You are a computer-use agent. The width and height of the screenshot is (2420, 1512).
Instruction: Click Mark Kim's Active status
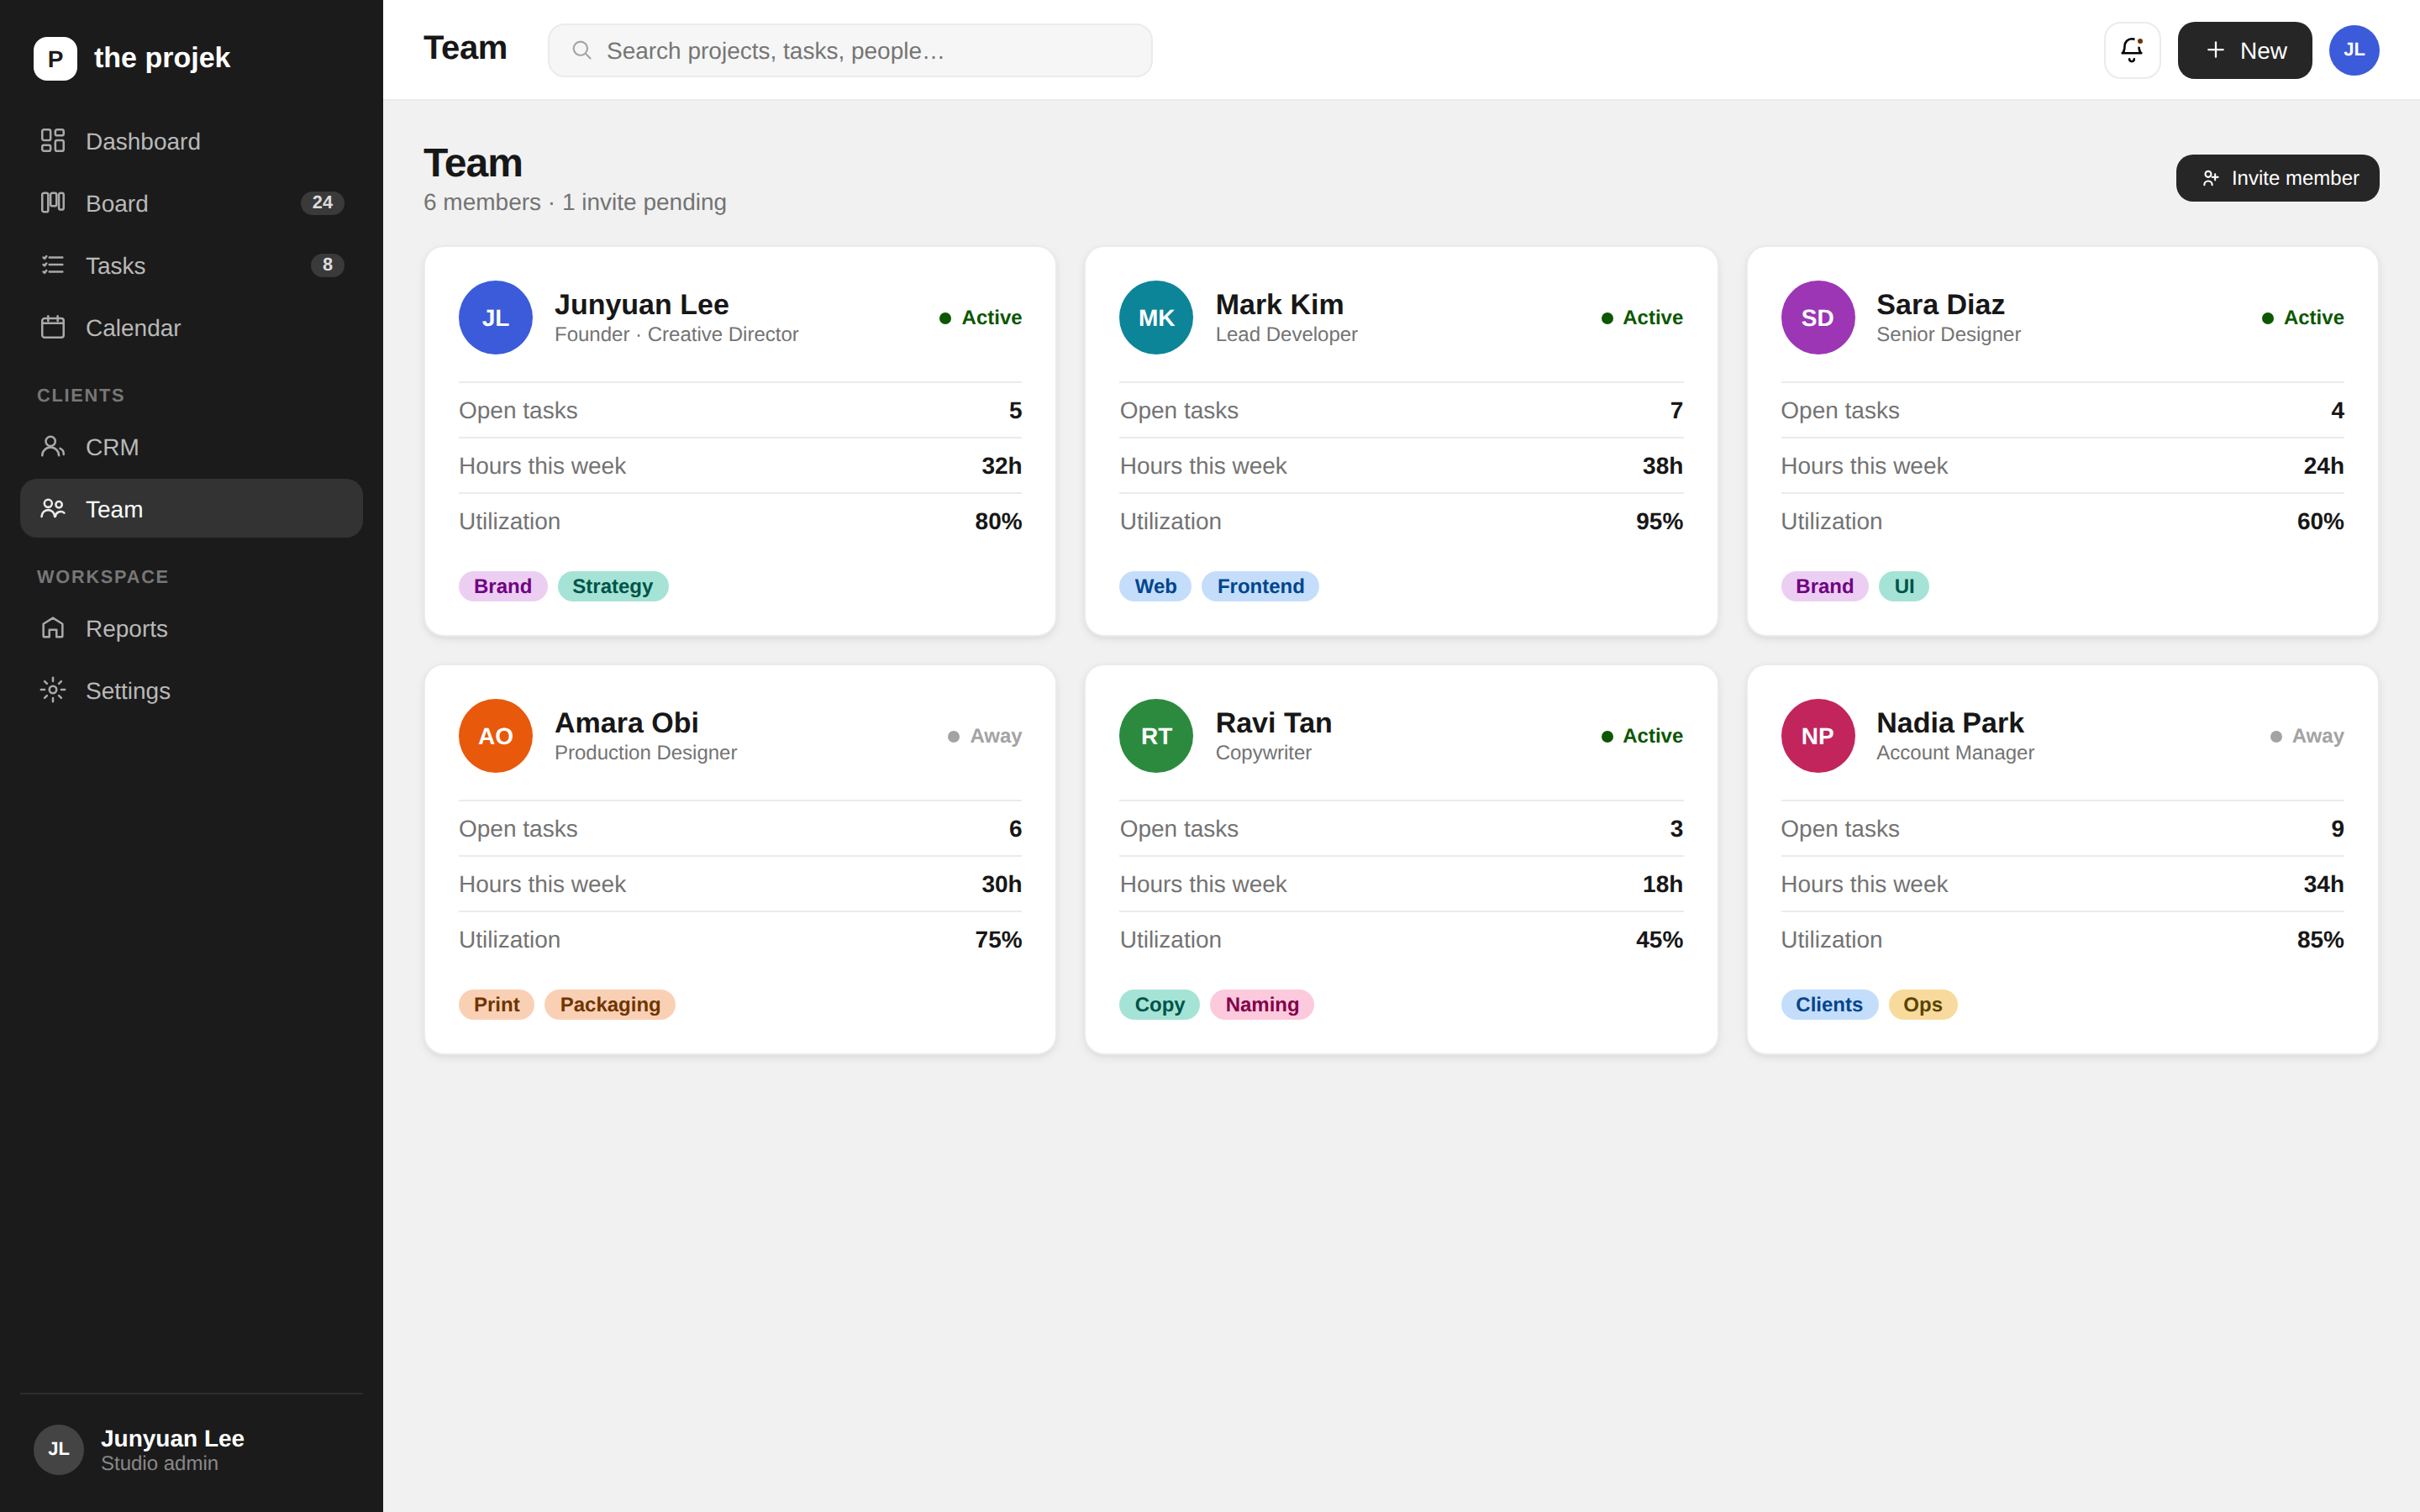click(x=1641, y=317)
